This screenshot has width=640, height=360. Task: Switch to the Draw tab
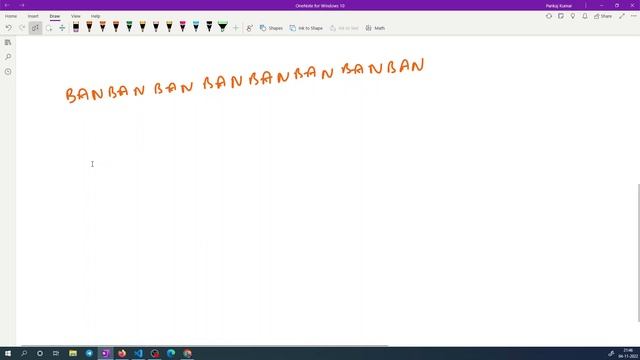click(x=55, y=16)
